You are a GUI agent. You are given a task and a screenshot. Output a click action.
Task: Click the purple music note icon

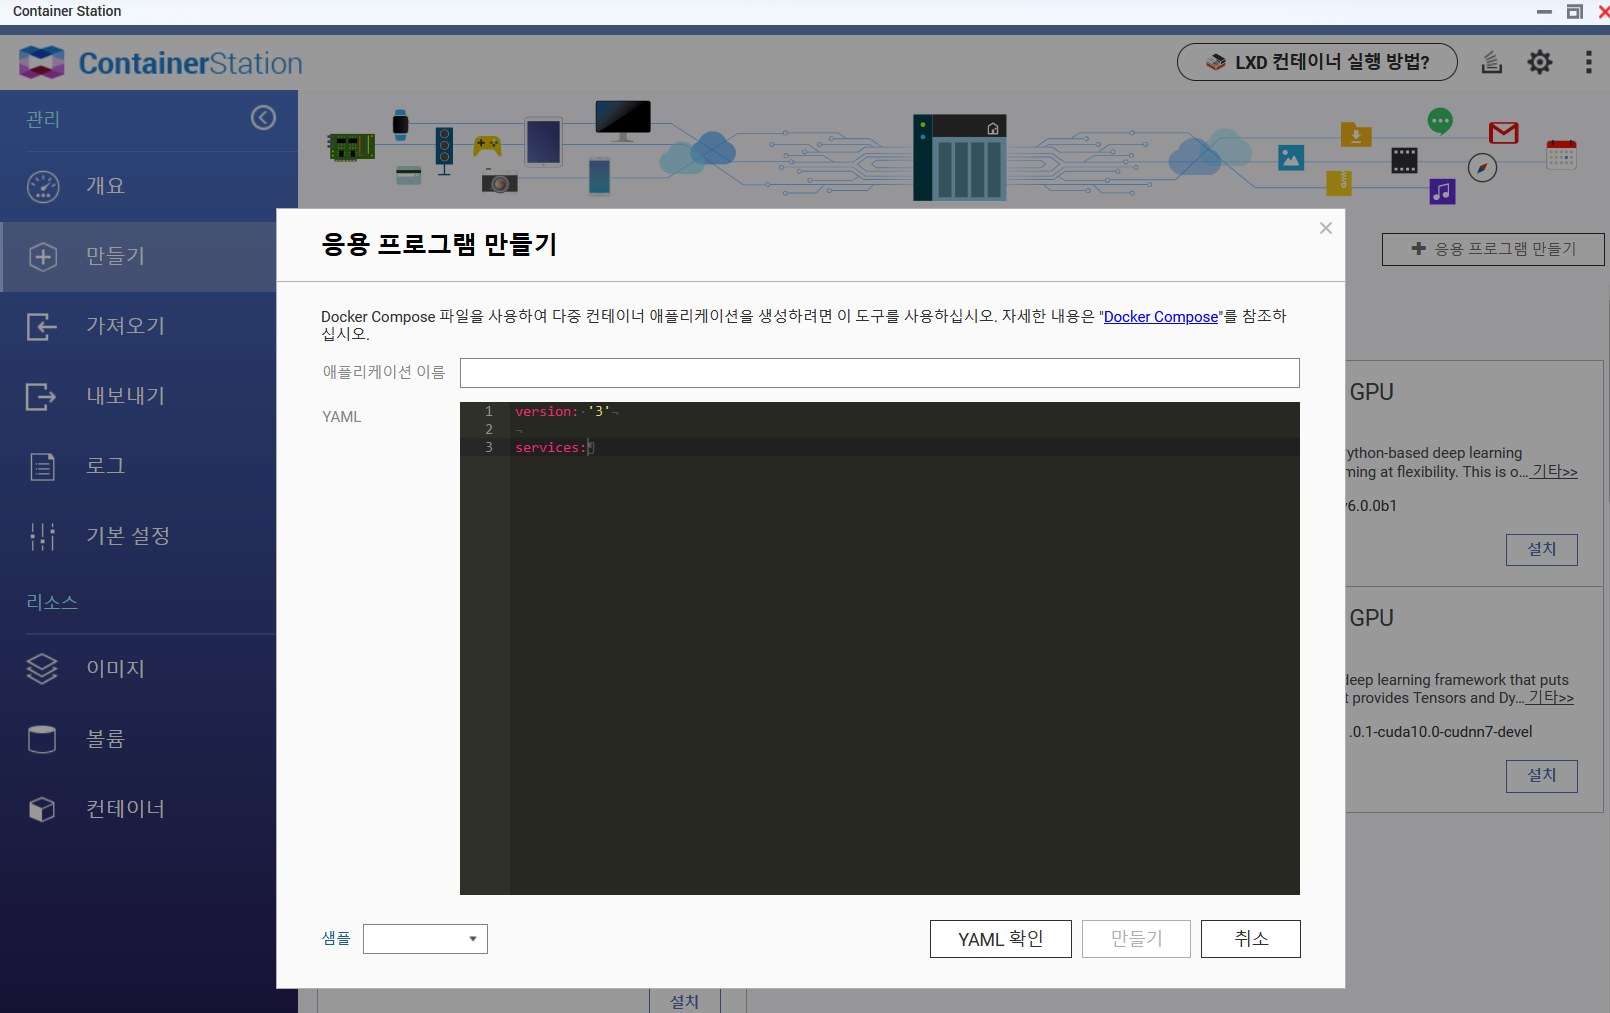pos(1442,191)
